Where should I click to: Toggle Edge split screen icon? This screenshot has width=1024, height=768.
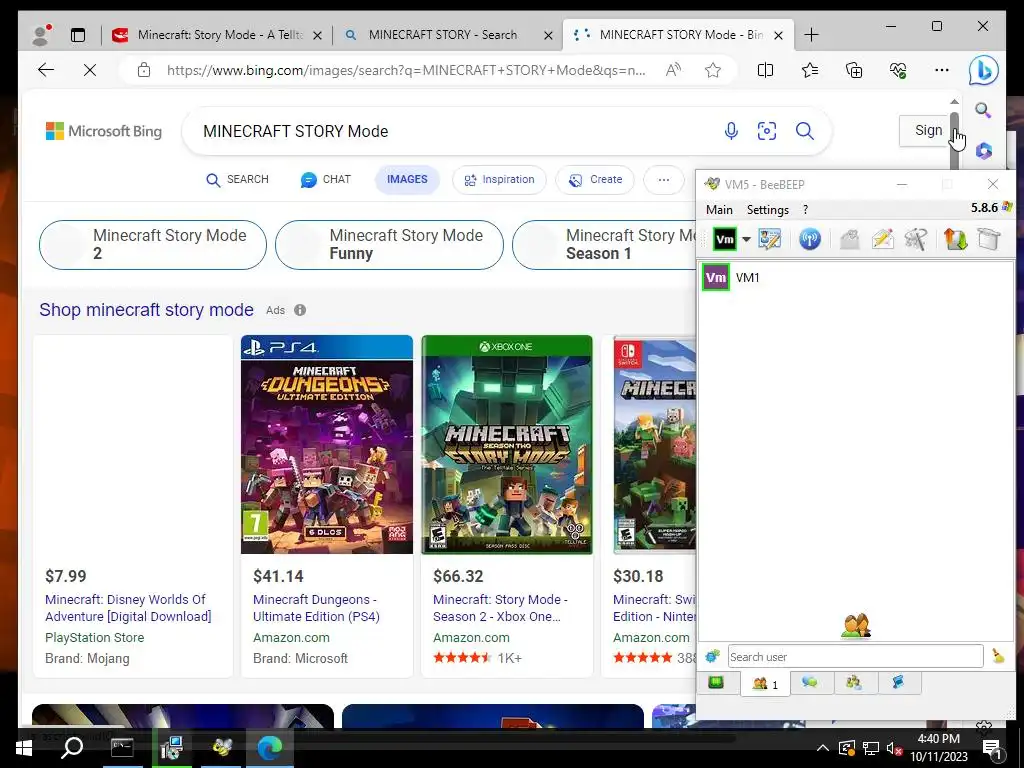point(765,70)
